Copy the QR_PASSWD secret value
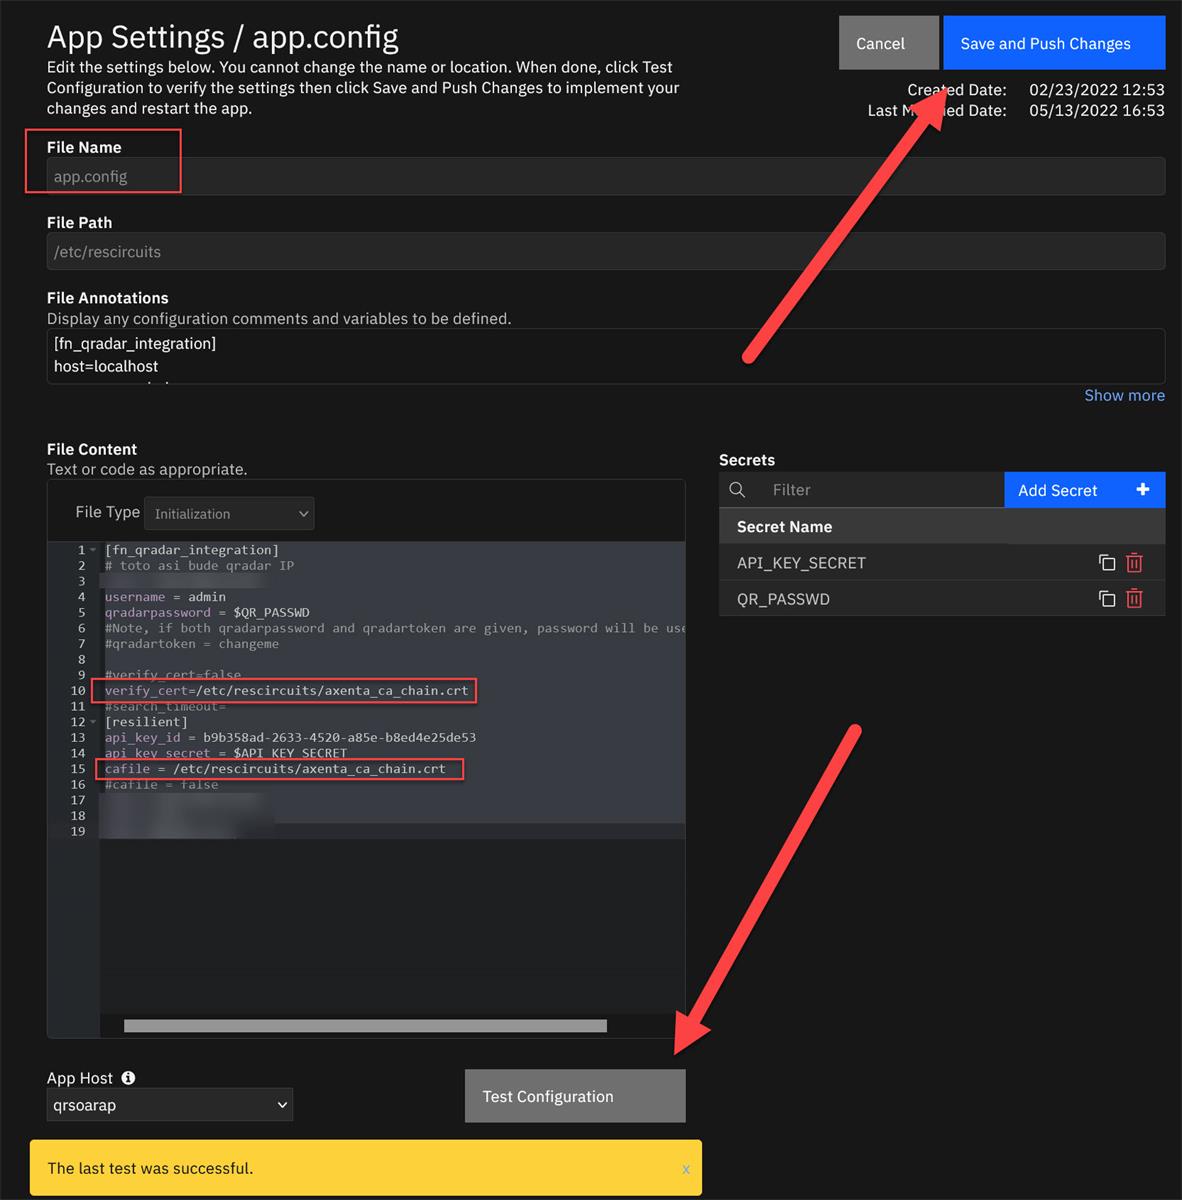Image resolution: width=1182 pixels, height=1200 pixels. click(1107, 598)
